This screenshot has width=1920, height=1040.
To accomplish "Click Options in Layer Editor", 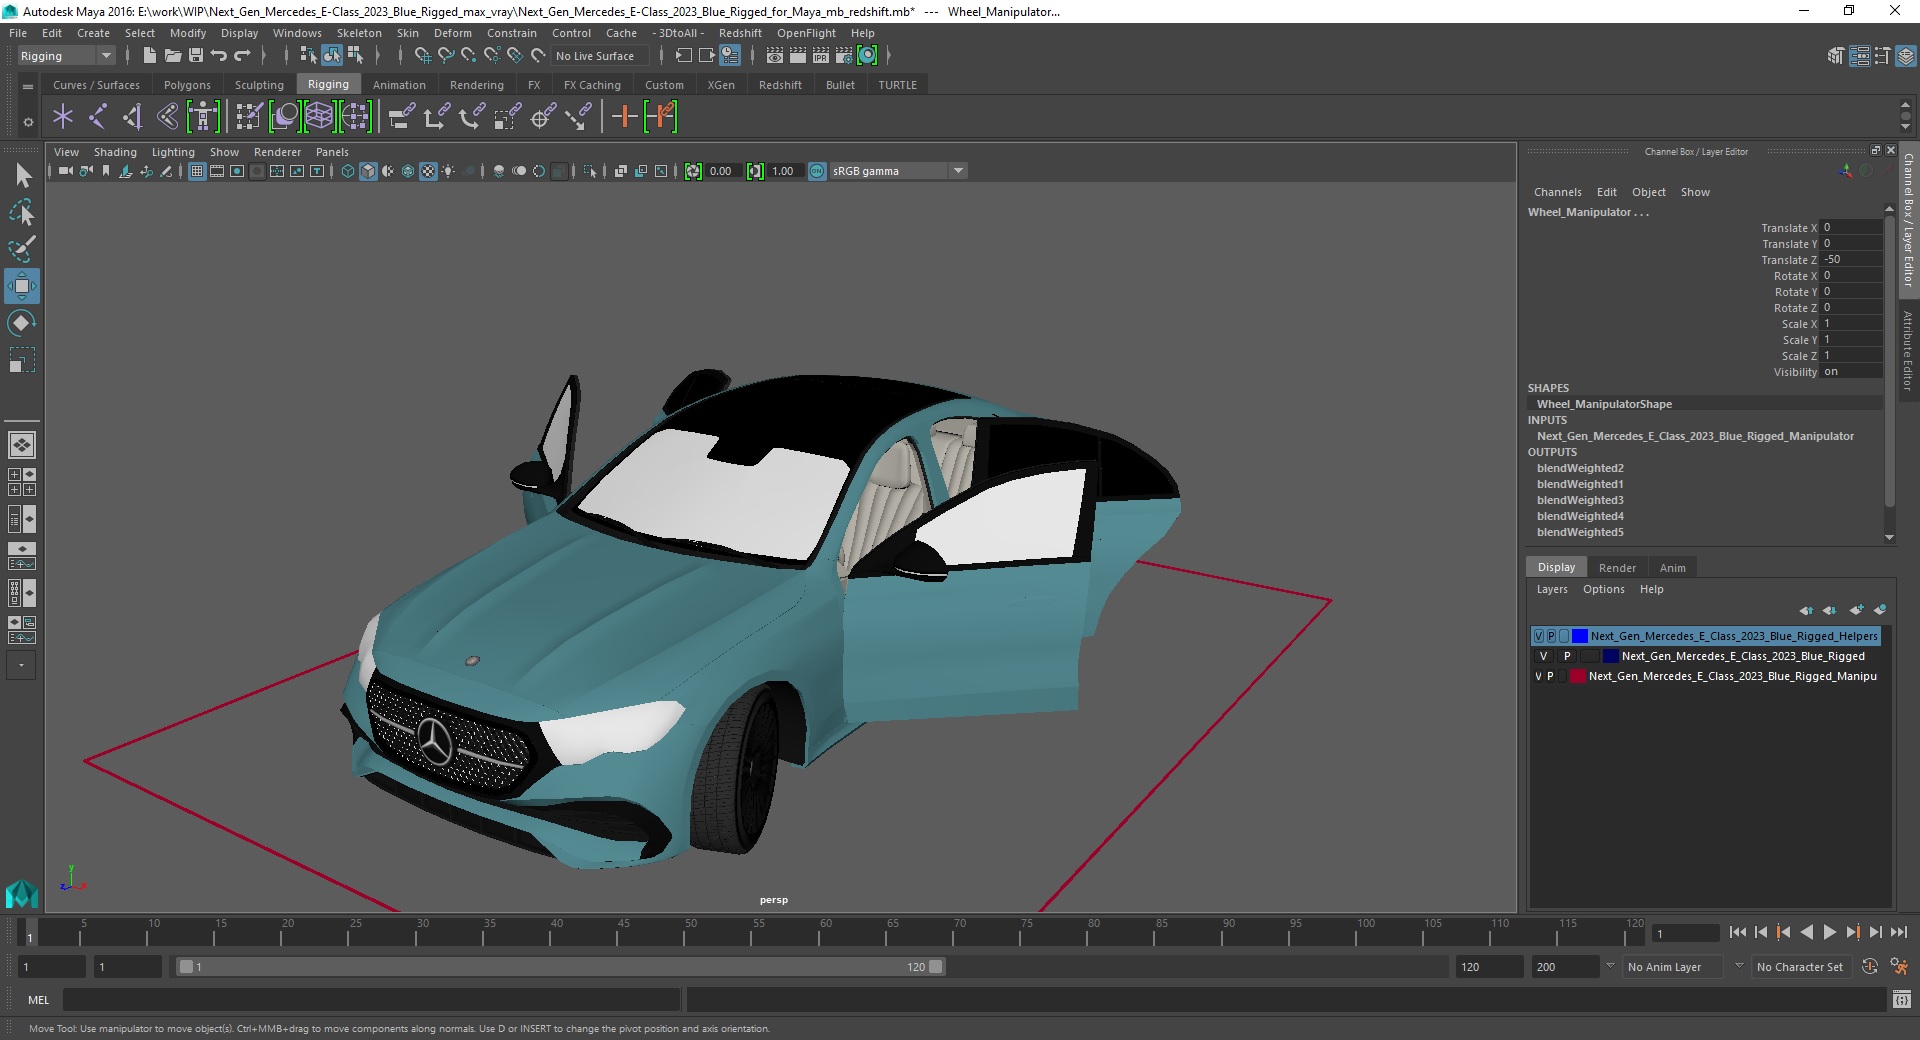I will 1603,589.
